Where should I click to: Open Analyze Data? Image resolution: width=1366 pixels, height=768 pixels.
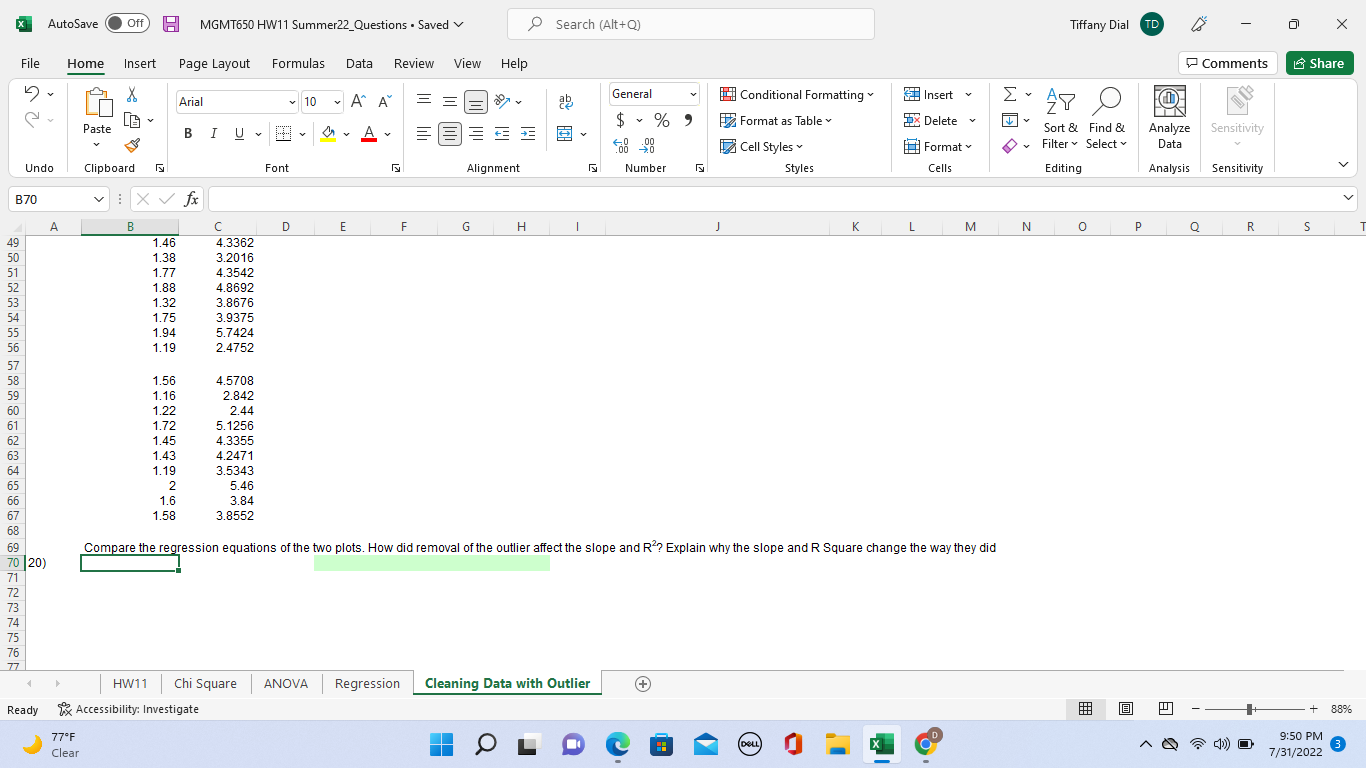point(1169,116)
